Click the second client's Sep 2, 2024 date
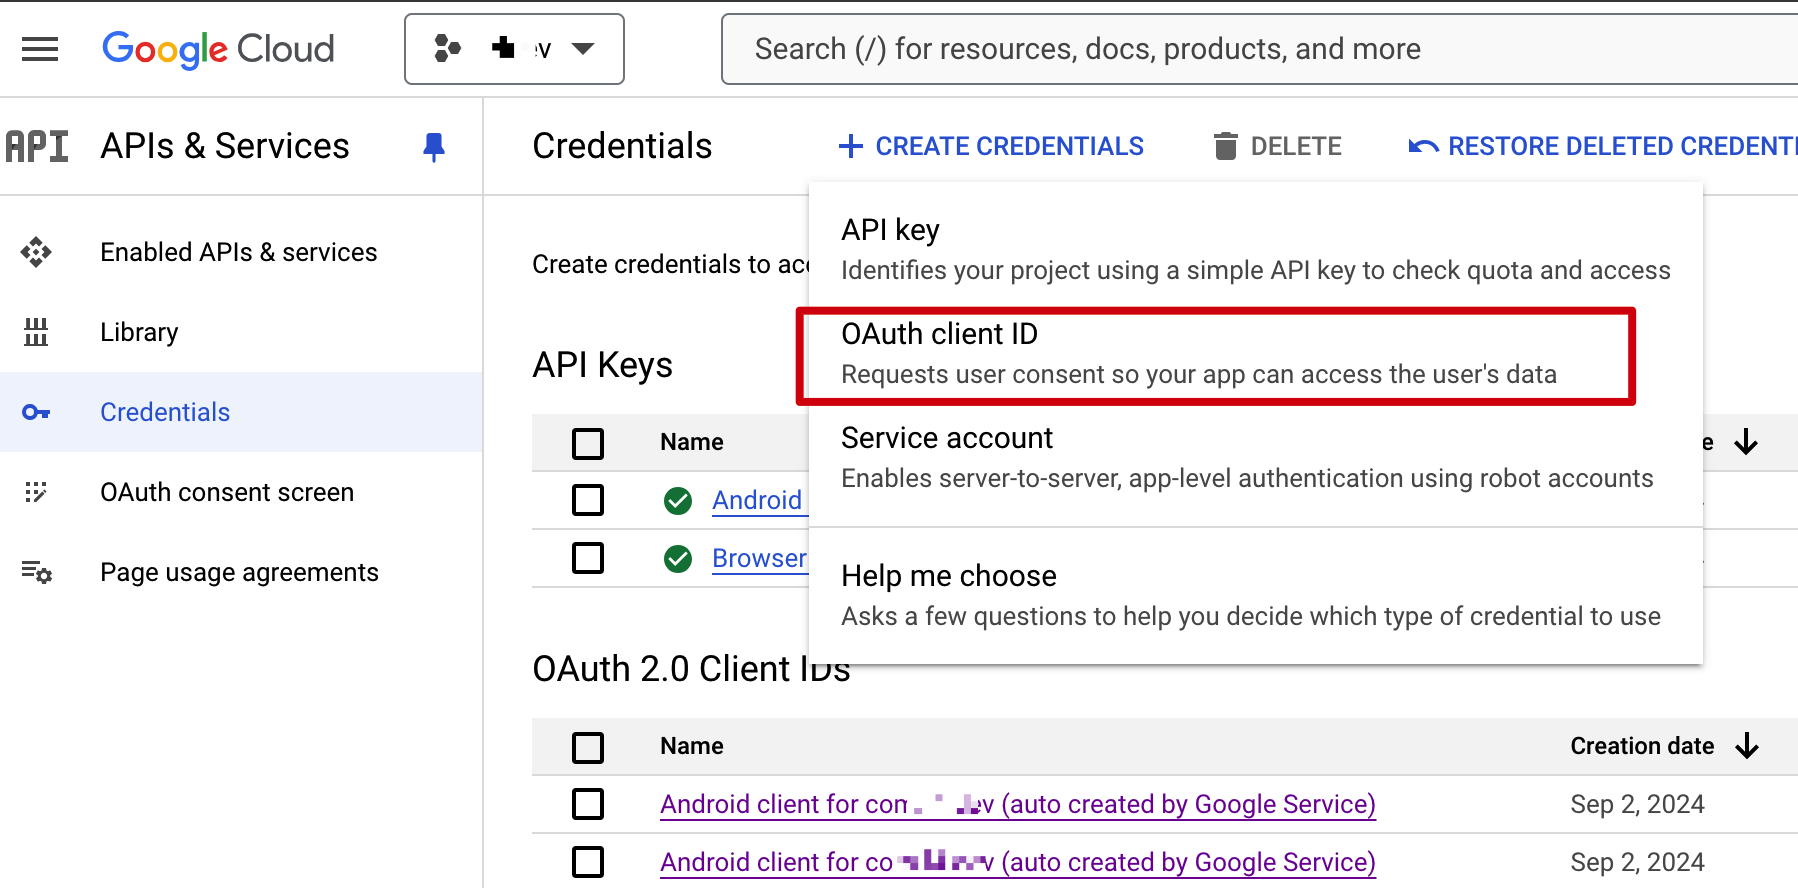The width and height of the screenshot is (1798, 888). 1637,862
